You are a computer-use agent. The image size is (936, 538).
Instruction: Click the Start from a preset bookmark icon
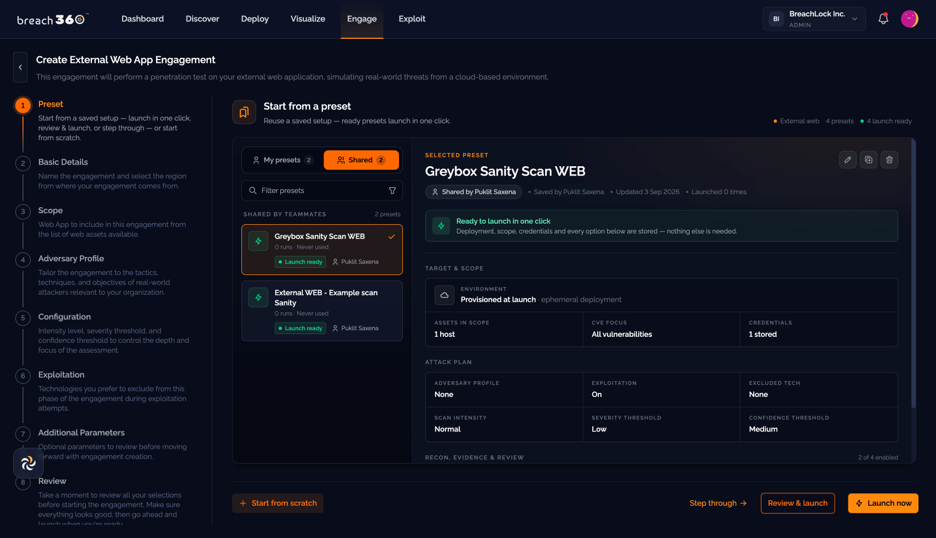point(244,112)
